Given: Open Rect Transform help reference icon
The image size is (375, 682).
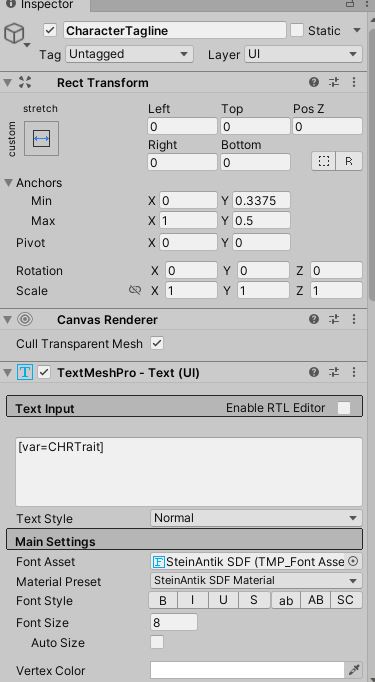Looking at the screenshot, I should 314,82.
